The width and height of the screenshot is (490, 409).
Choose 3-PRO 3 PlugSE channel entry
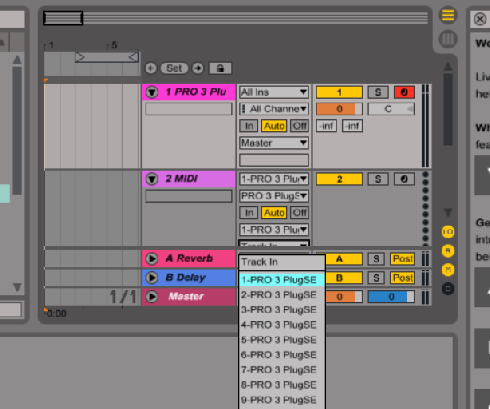tap(282, 310)
